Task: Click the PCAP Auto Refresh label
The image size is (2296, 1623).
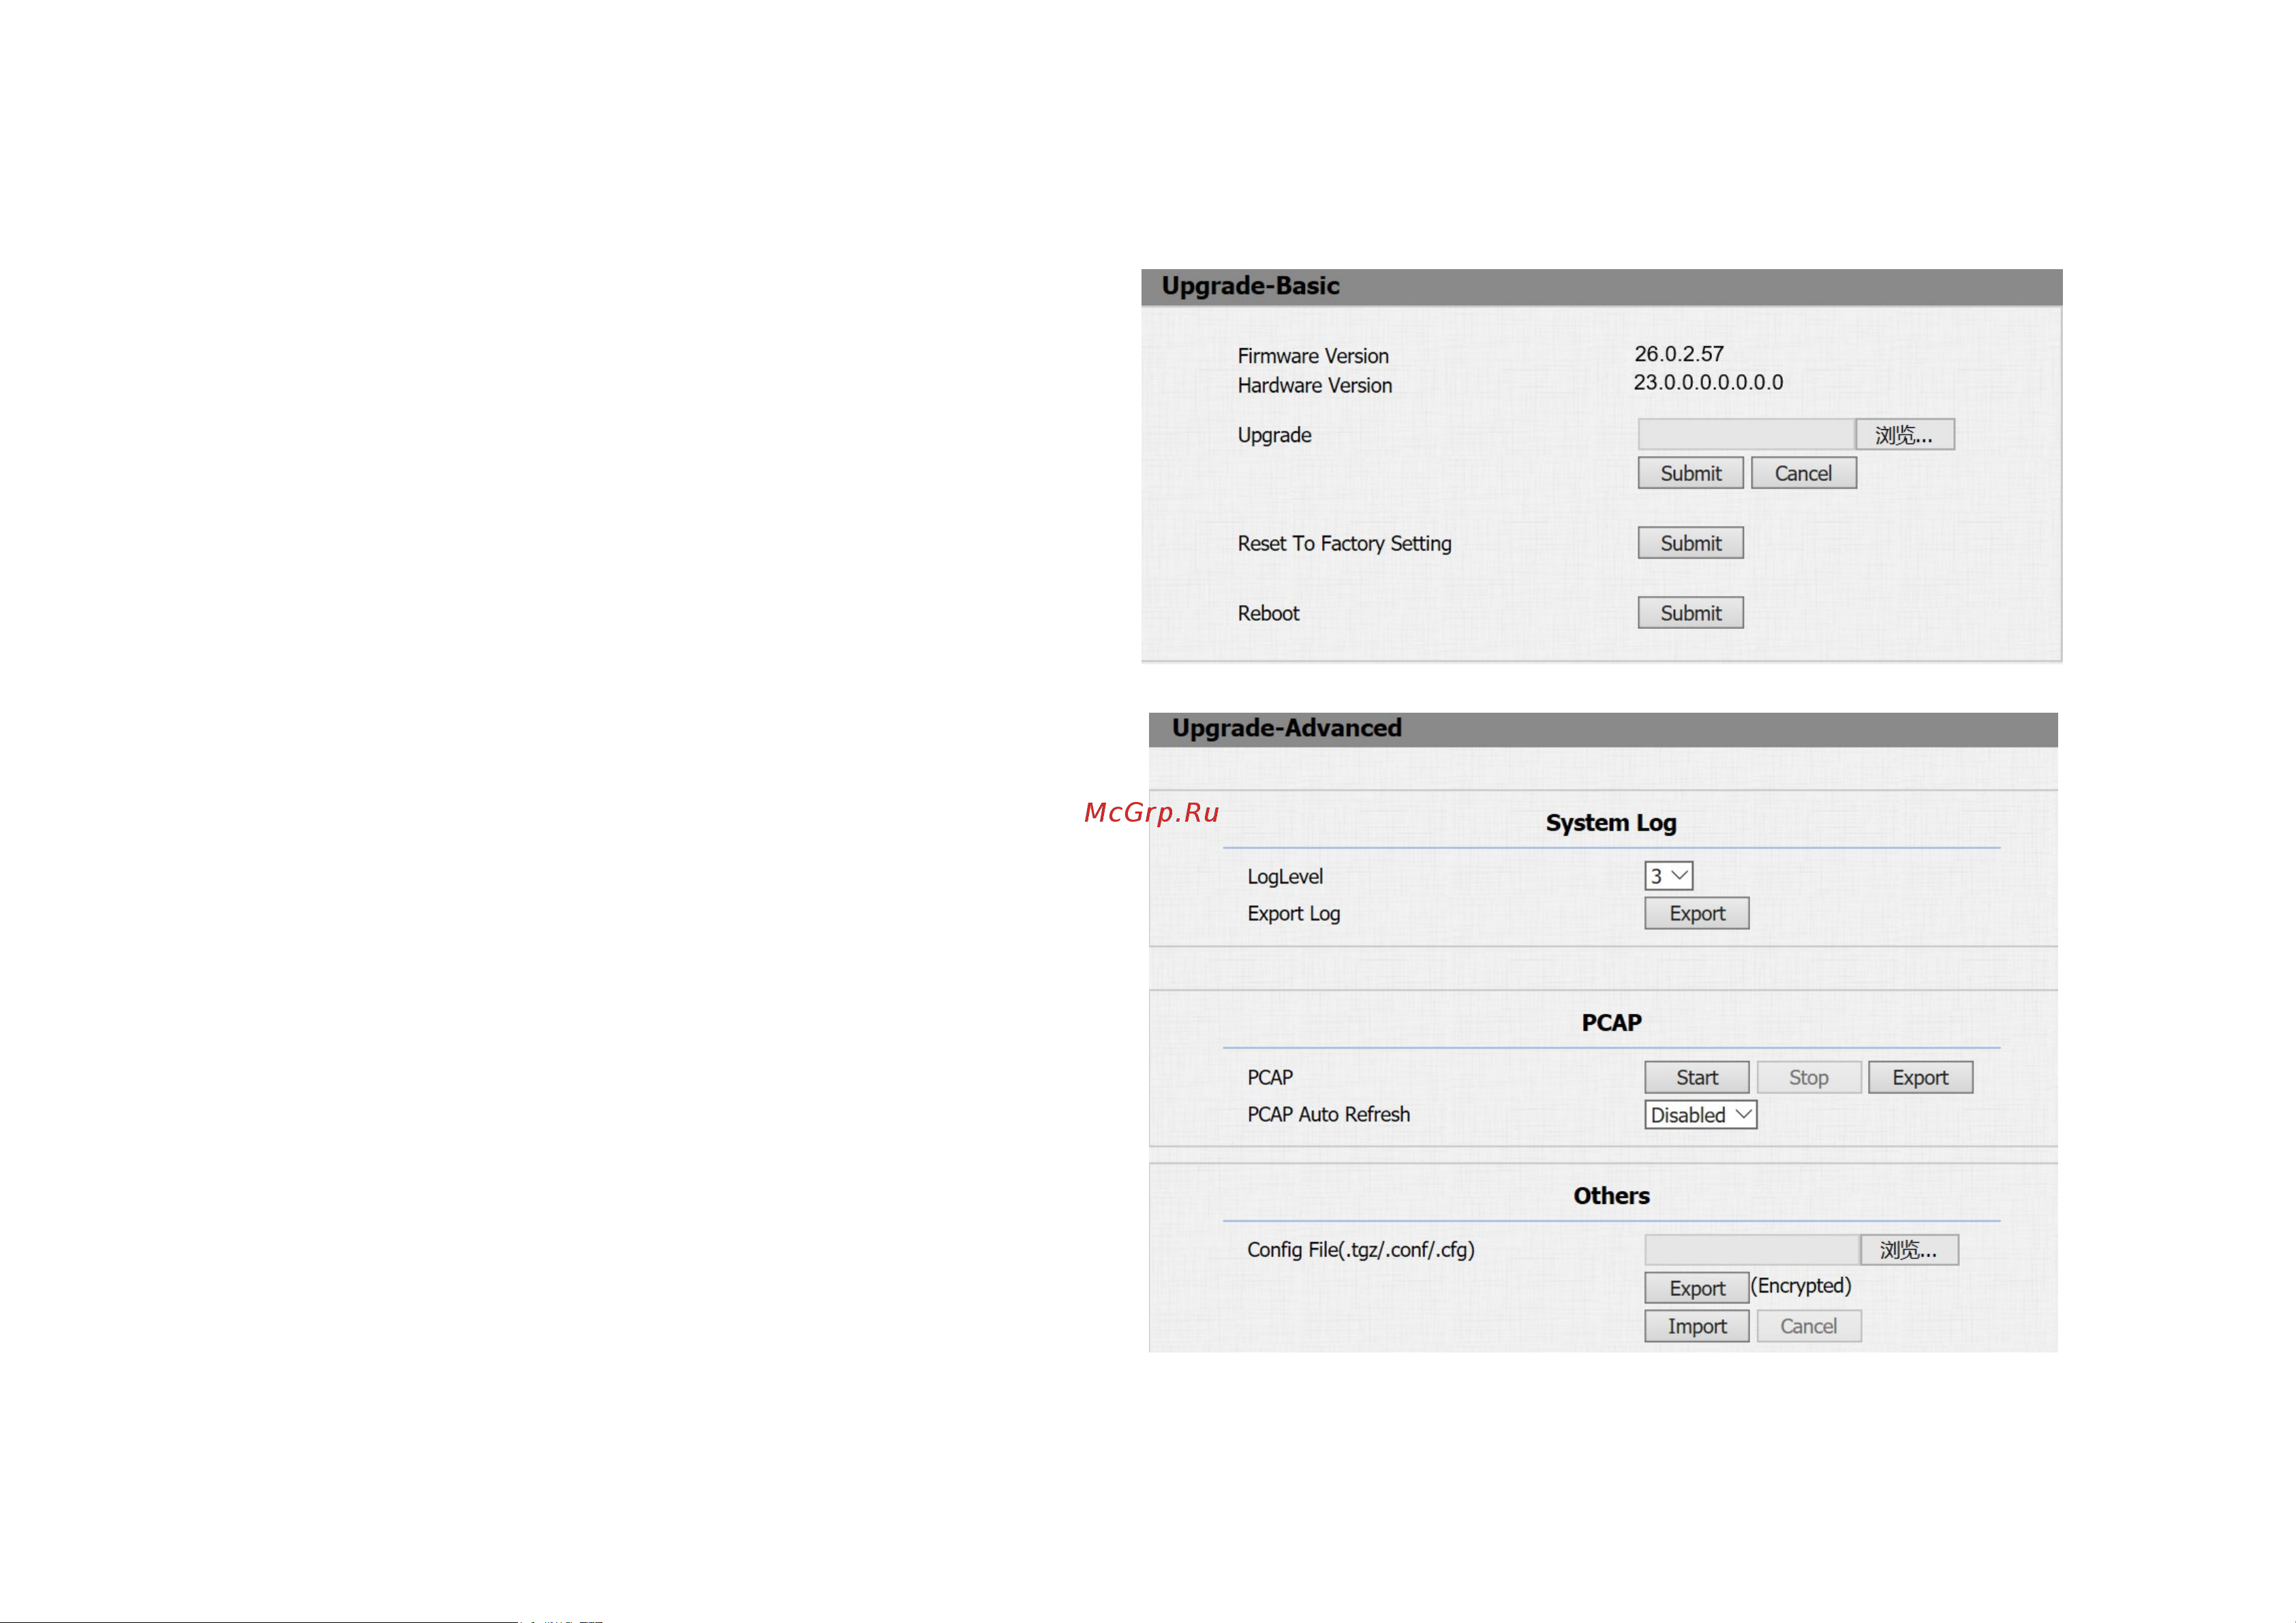Action: [1328, 1114]
